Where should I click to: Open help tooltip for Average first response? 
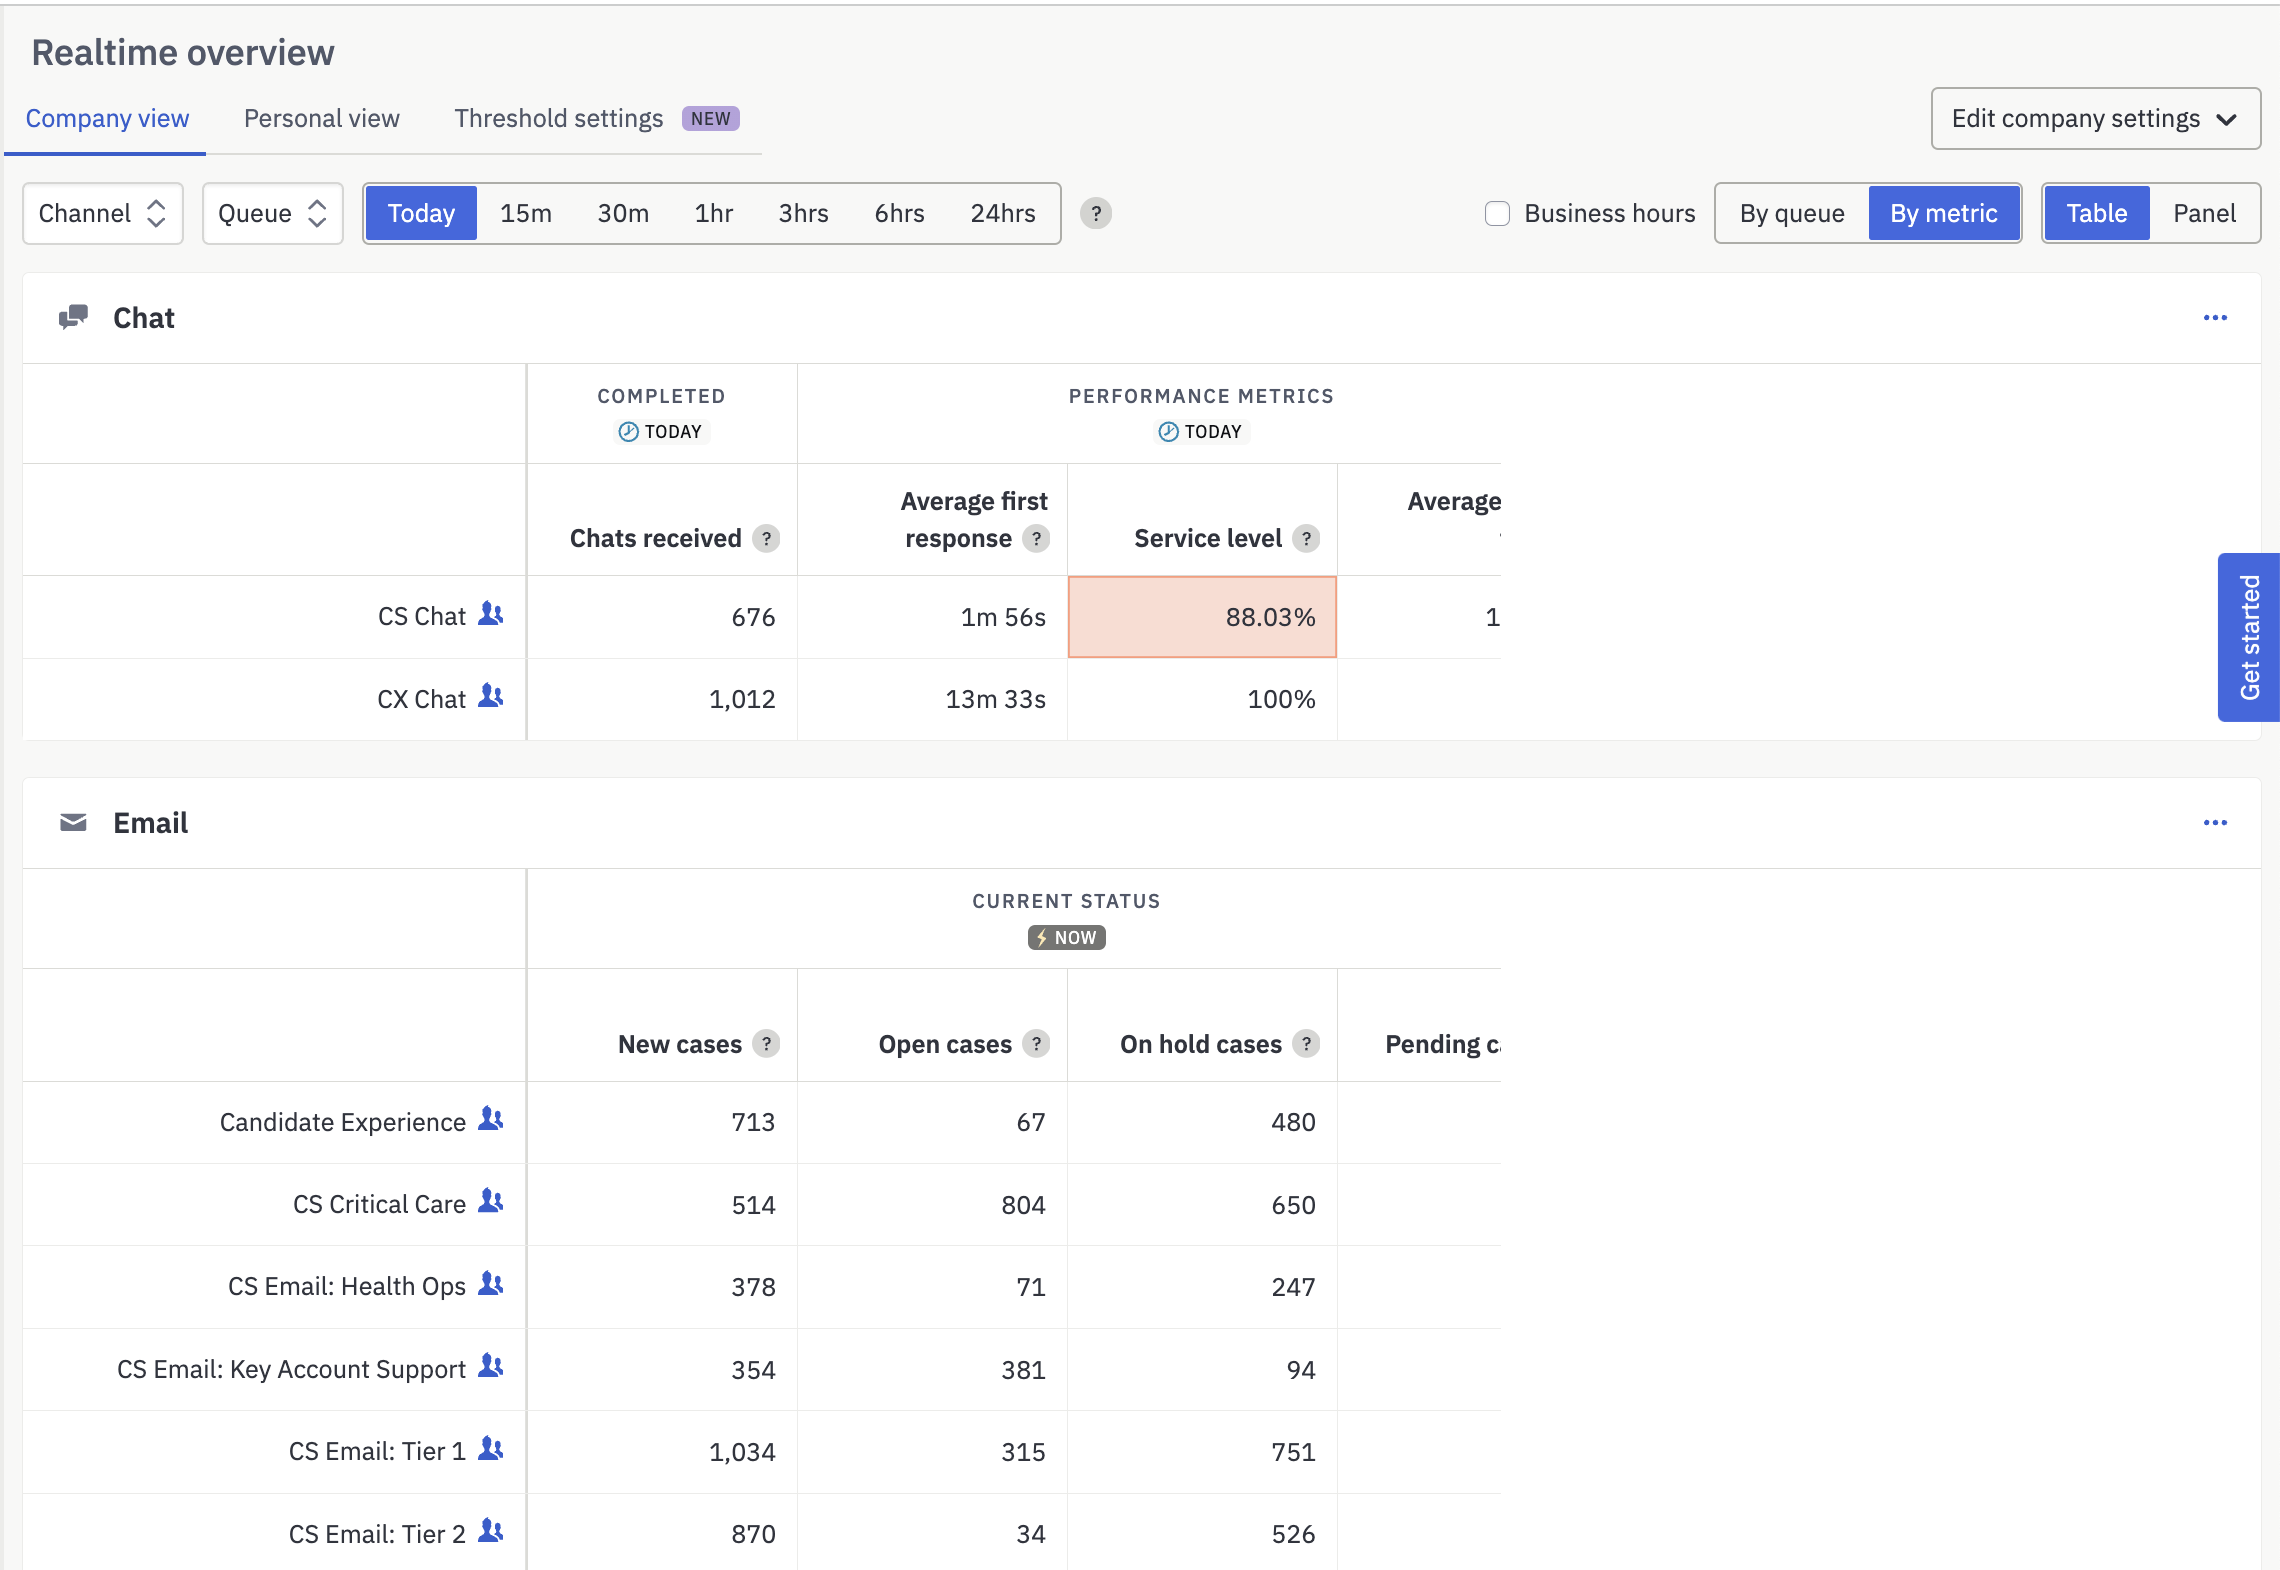pos(1036,539)
